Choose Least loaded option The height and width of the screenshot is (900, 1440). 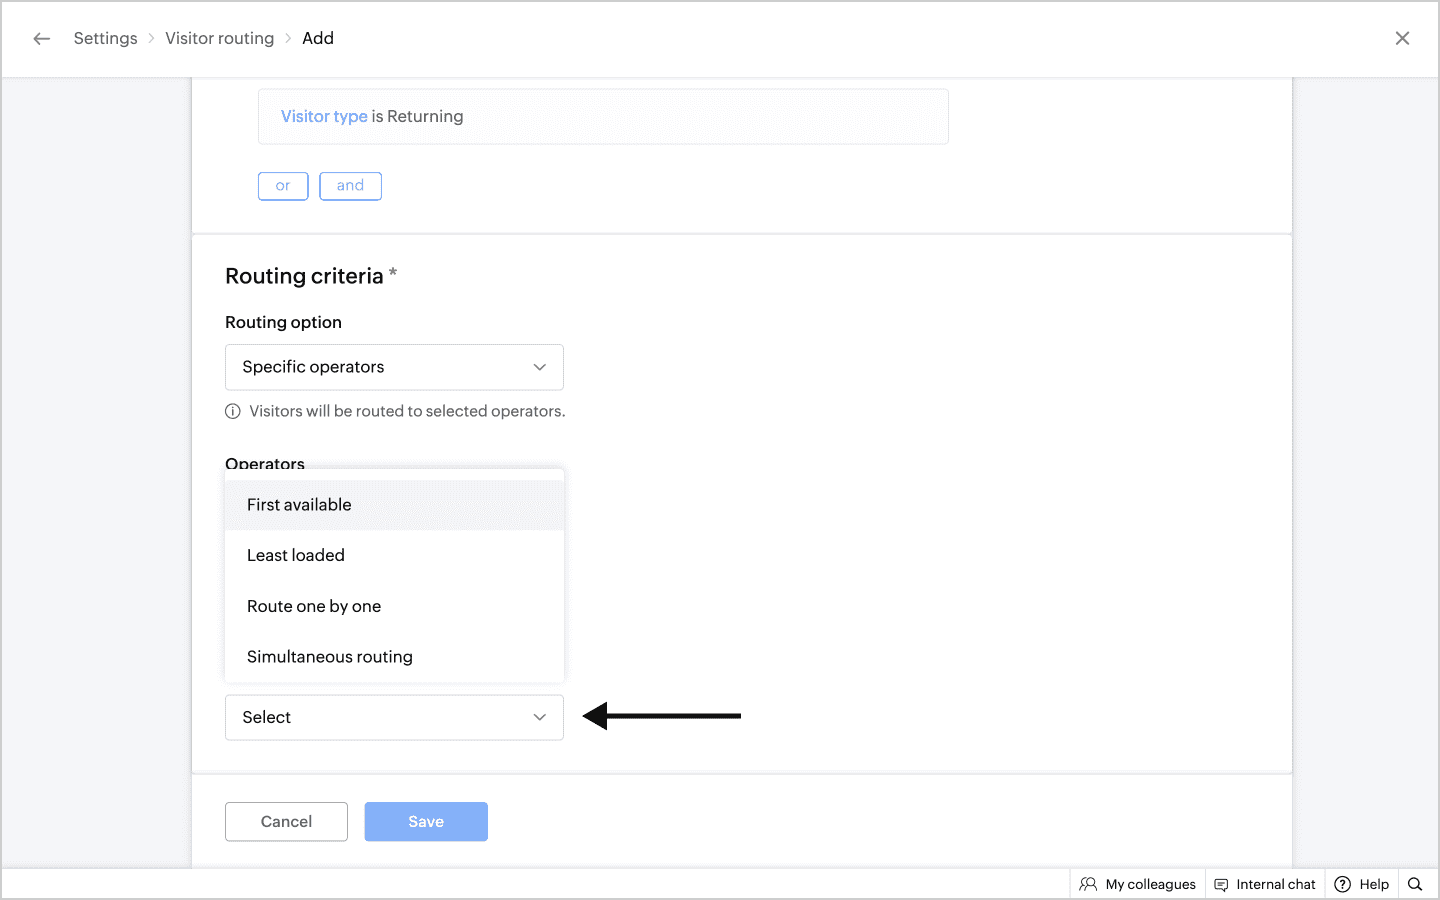(x=296, y=555)
